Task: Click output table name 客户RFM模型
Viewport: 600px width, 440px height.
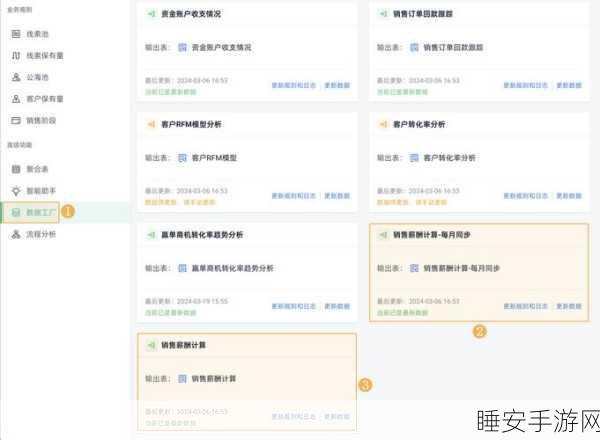Action: coord(214,158)
